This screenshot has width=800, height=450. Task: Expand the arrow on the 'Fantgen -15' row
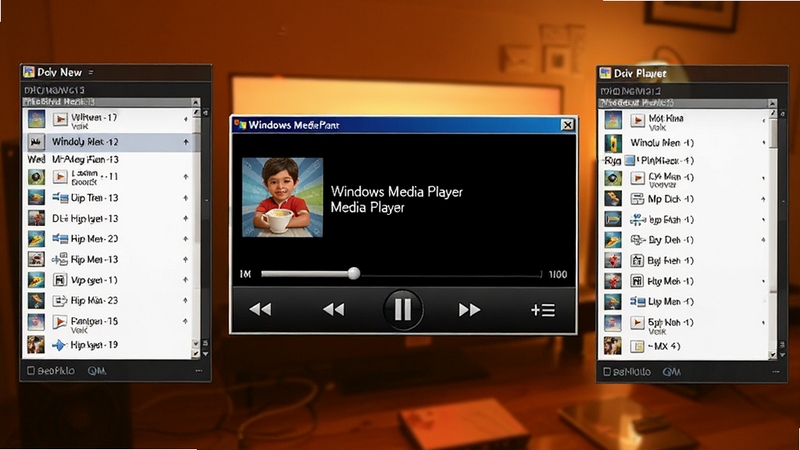pyautogui.click(x=186, y=321)
